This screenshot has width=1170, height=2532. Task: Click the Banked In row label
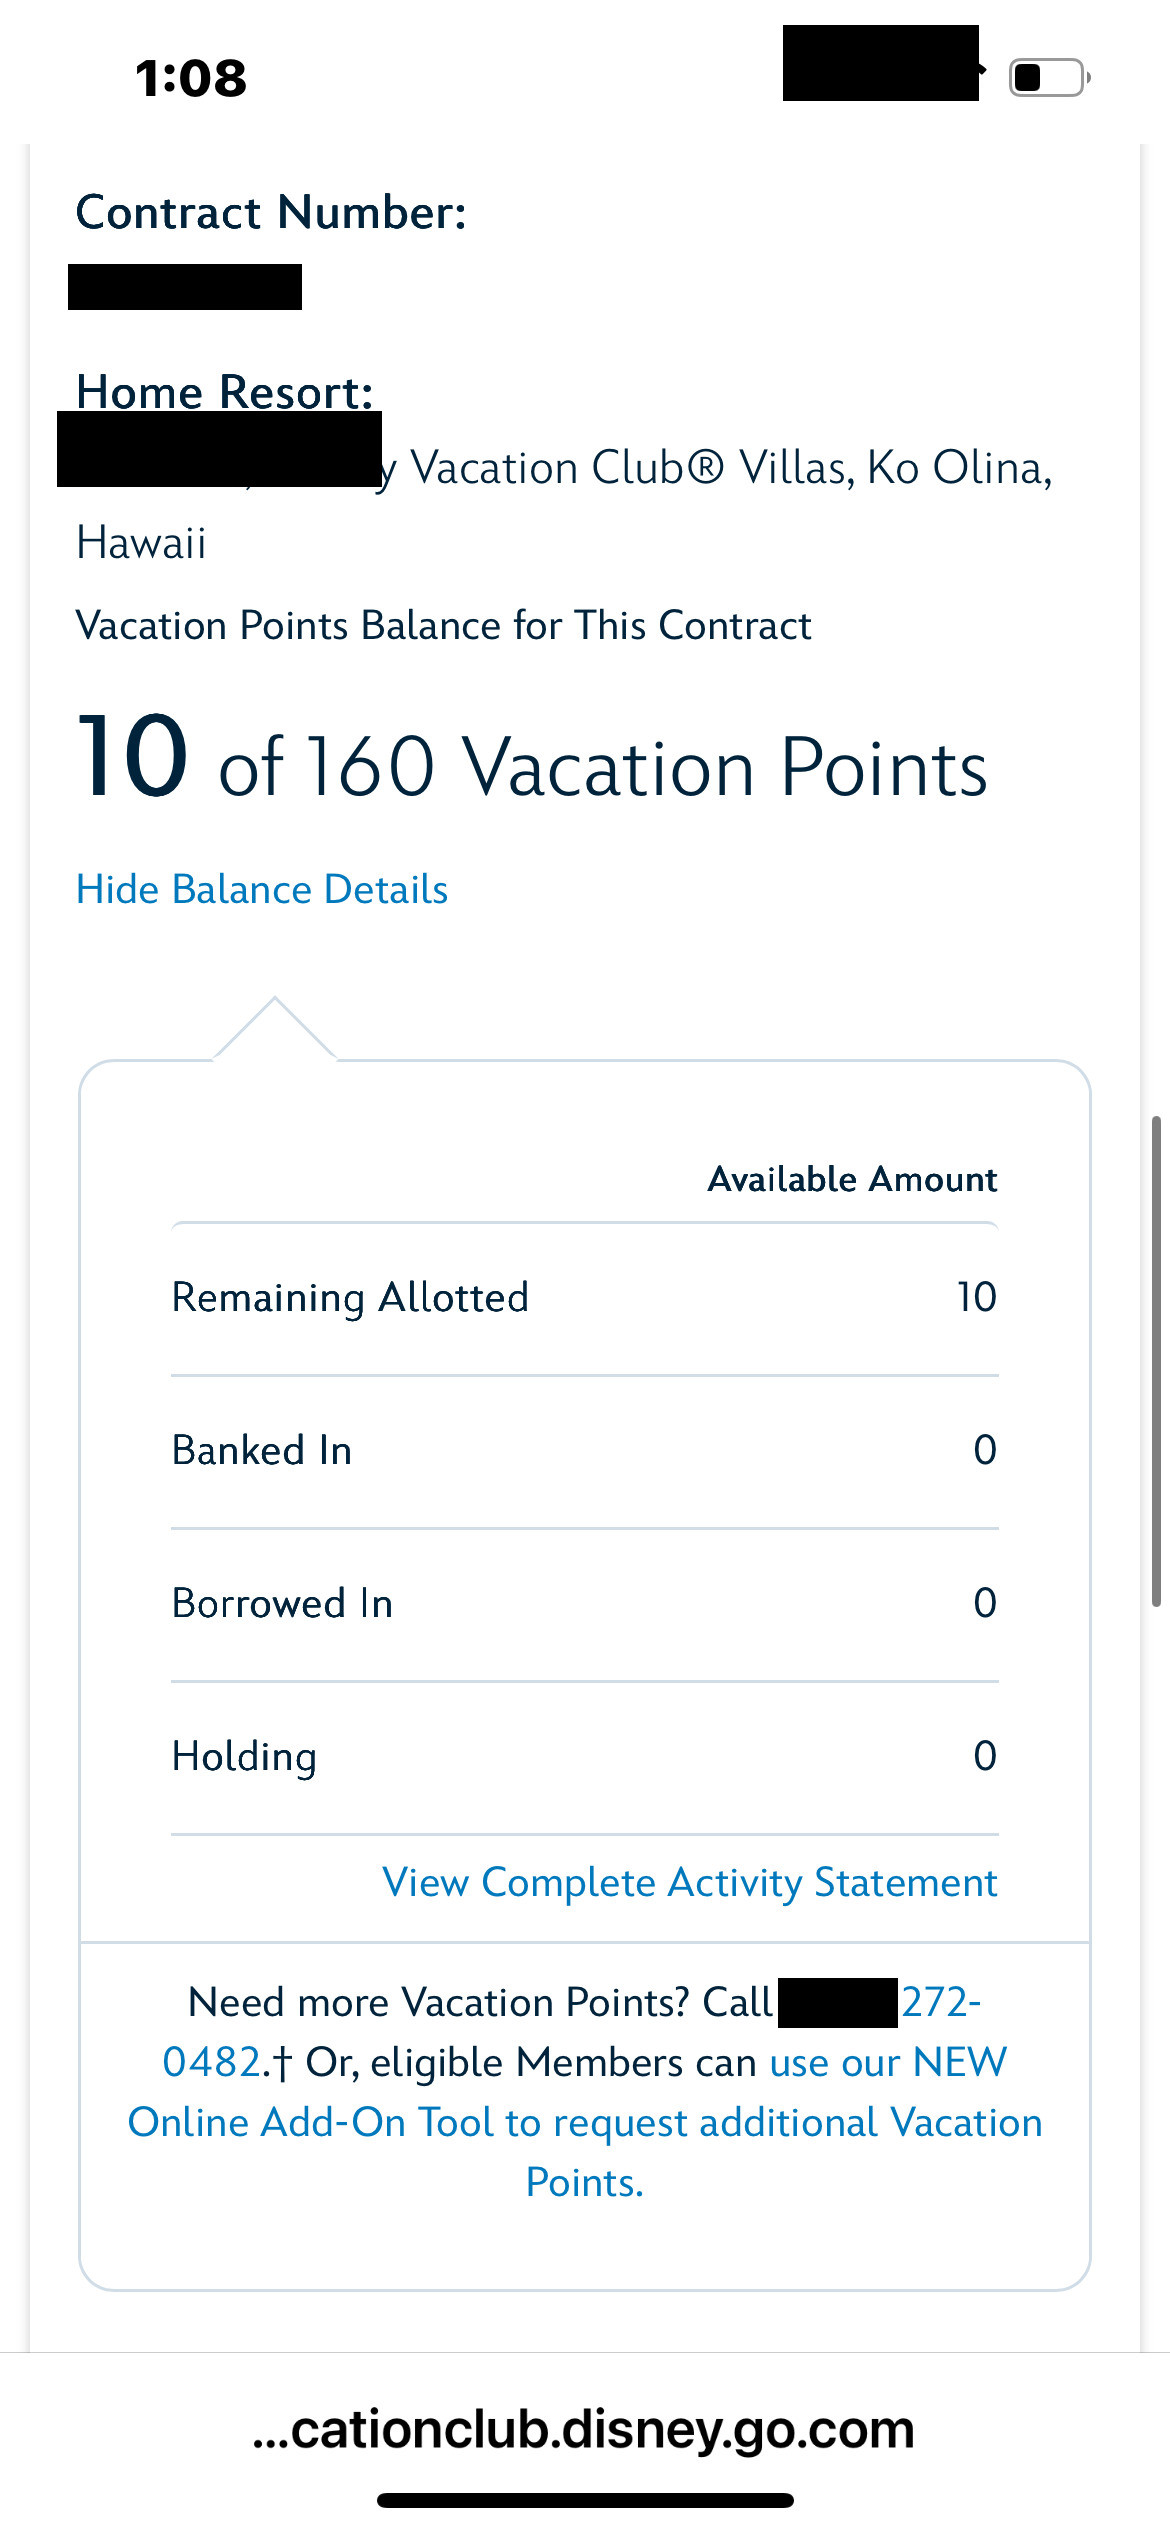pyautogui.click(x=262, y=1451)
